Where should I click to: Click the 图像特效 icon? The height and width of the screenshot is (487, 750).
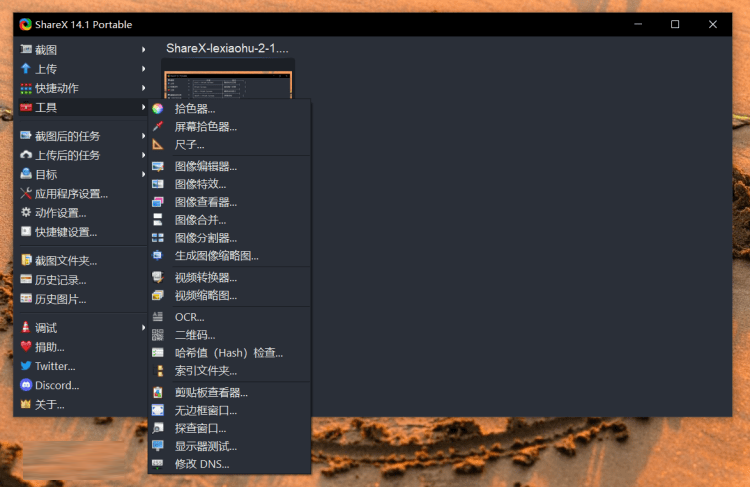157,184
